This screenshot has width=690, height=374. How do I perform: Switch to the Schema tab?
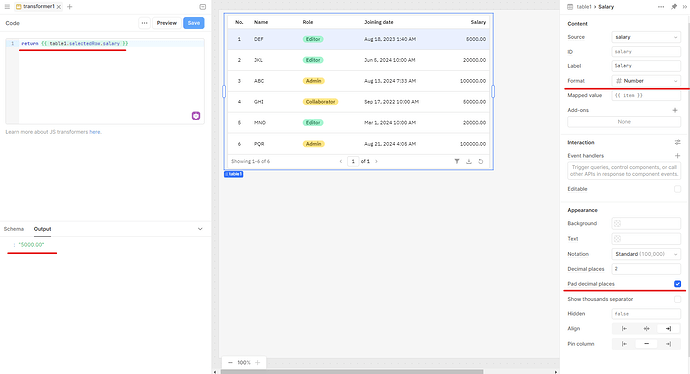click(14, 229)
